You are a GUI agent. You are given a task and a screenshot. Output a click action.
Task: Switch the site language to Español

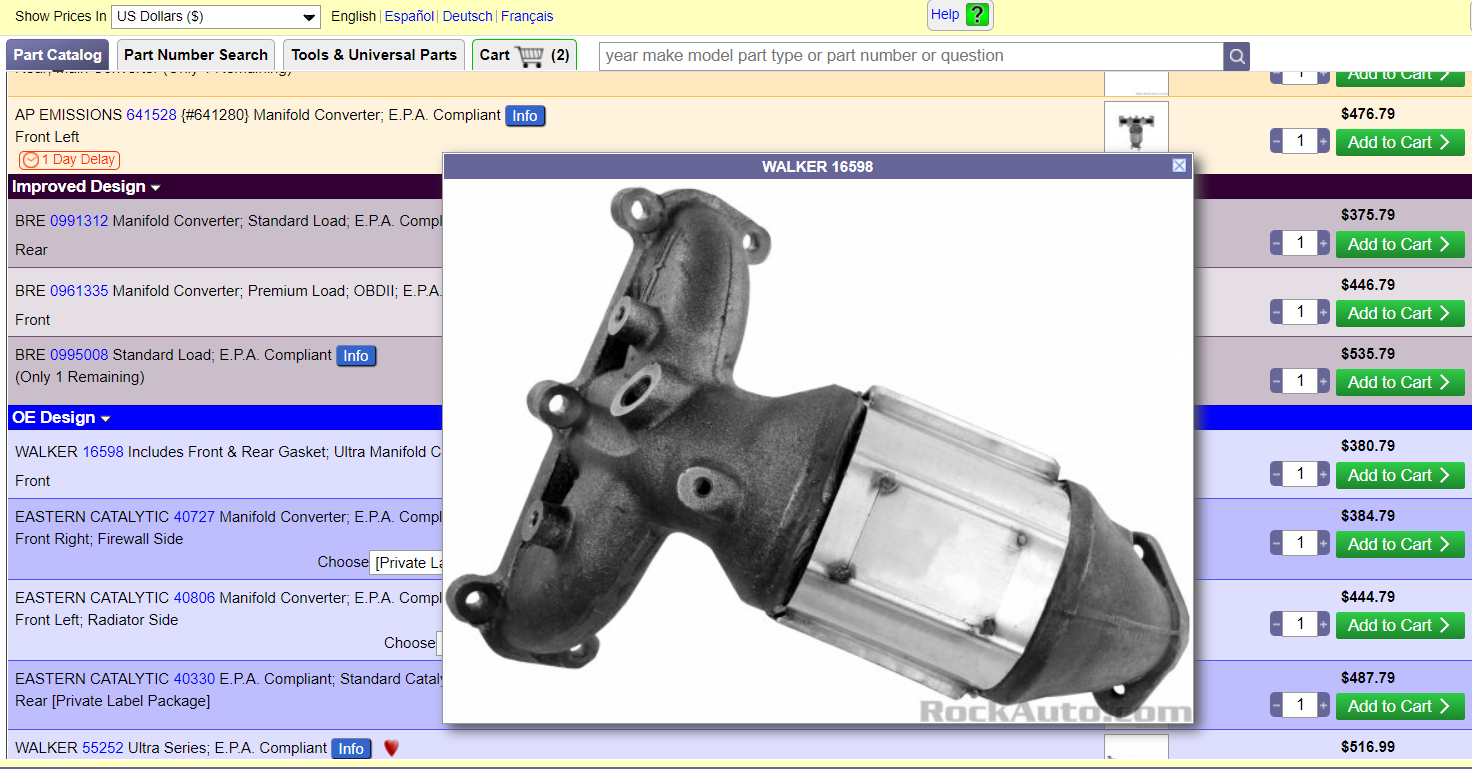[409, 16]
